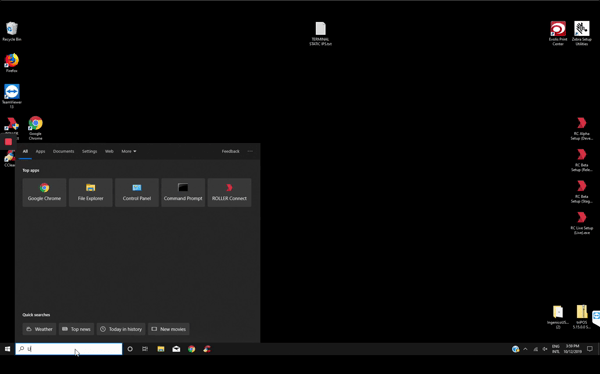Open Mail app from taskbar
This screenshot has height=374, width=600.
pyautogui.click(x=176, y=349)
